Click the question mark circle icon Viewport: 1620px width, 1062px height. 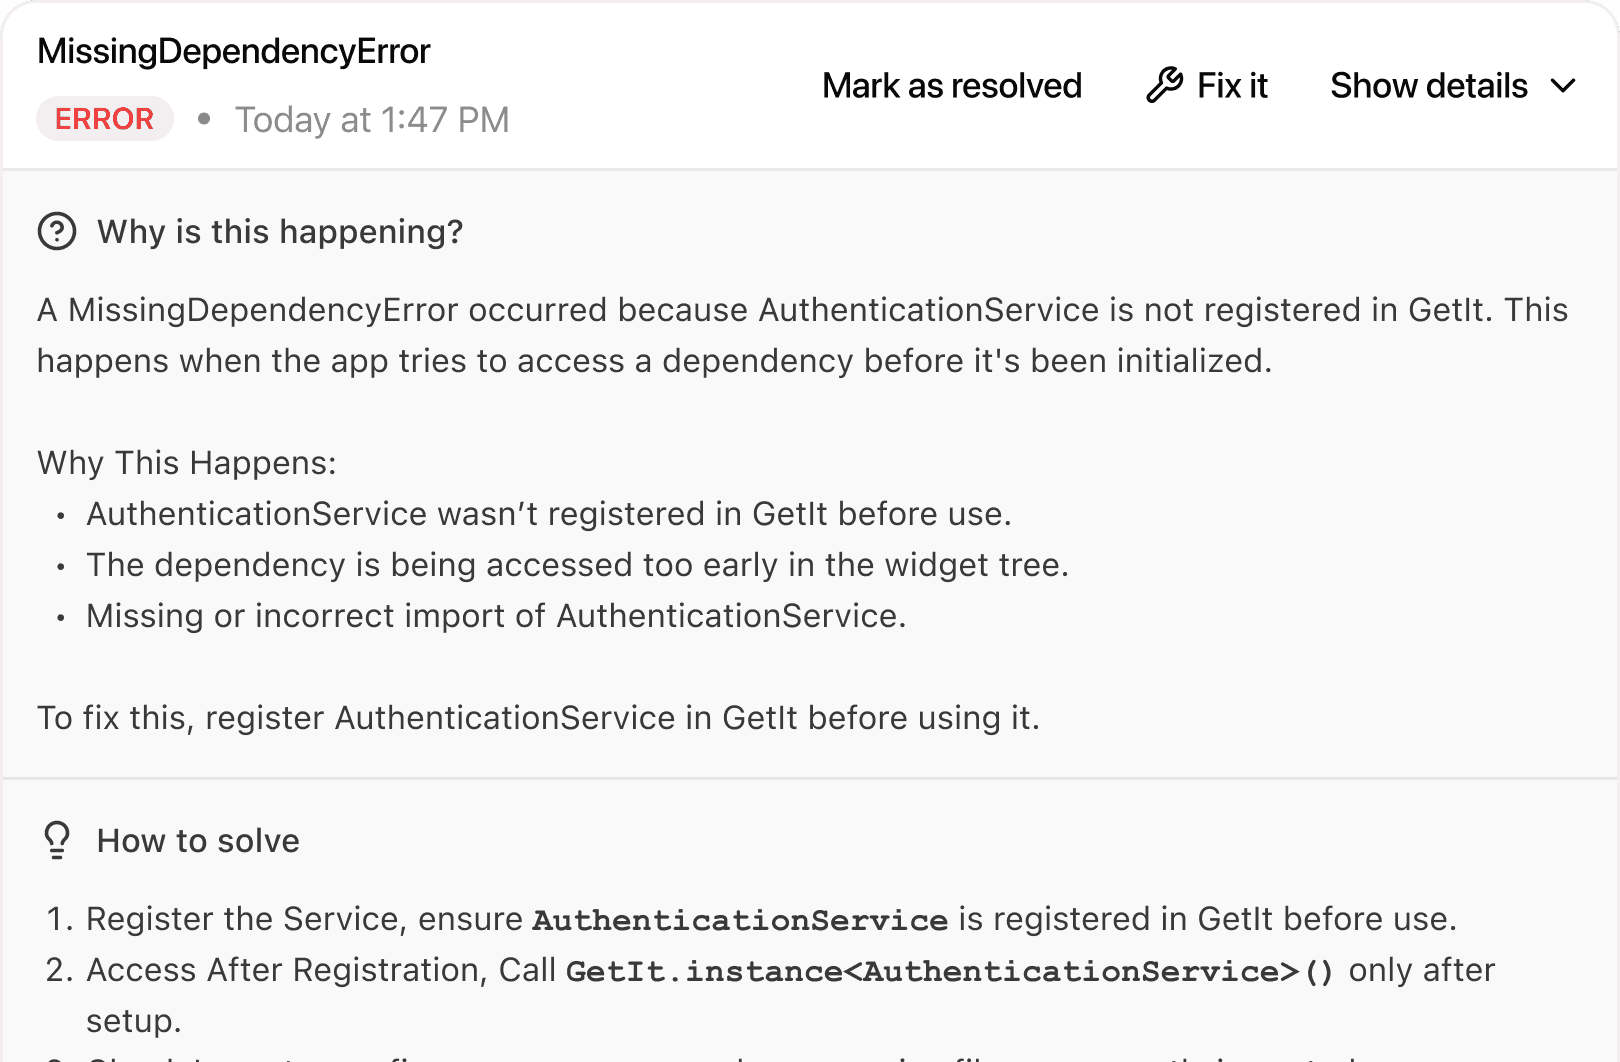tap(57, 231)
